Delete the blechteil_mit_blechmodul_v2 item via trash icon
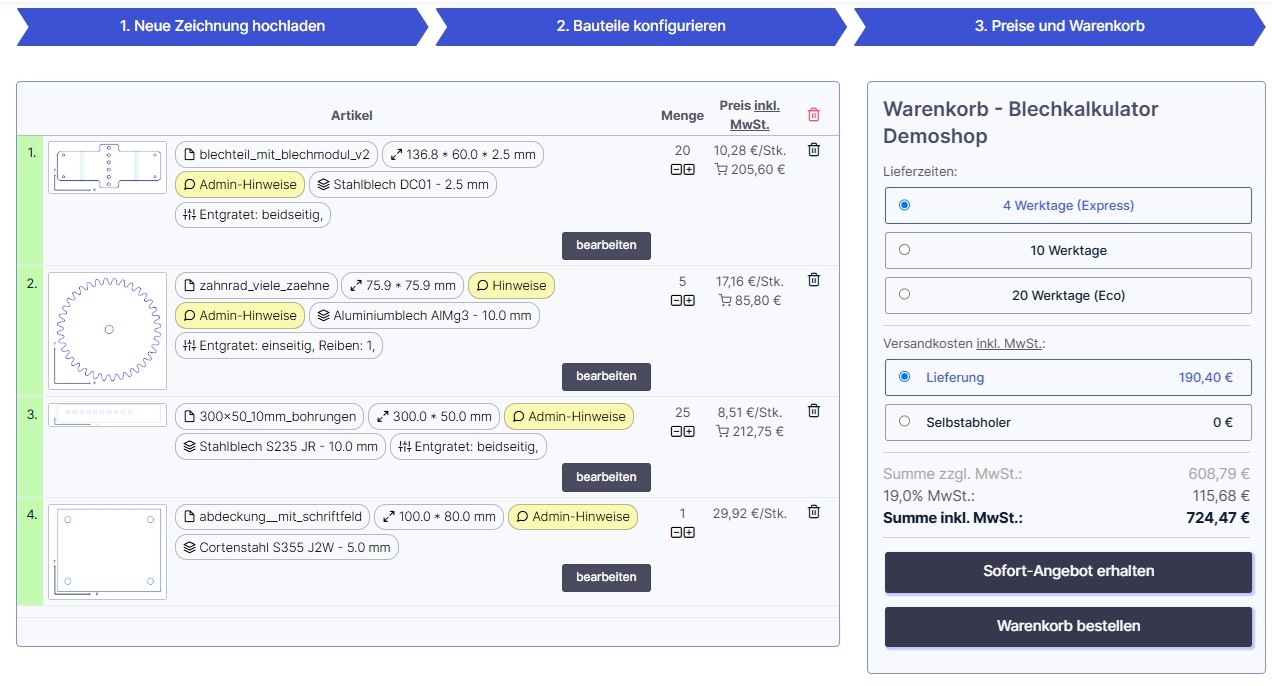 [814, 150]
